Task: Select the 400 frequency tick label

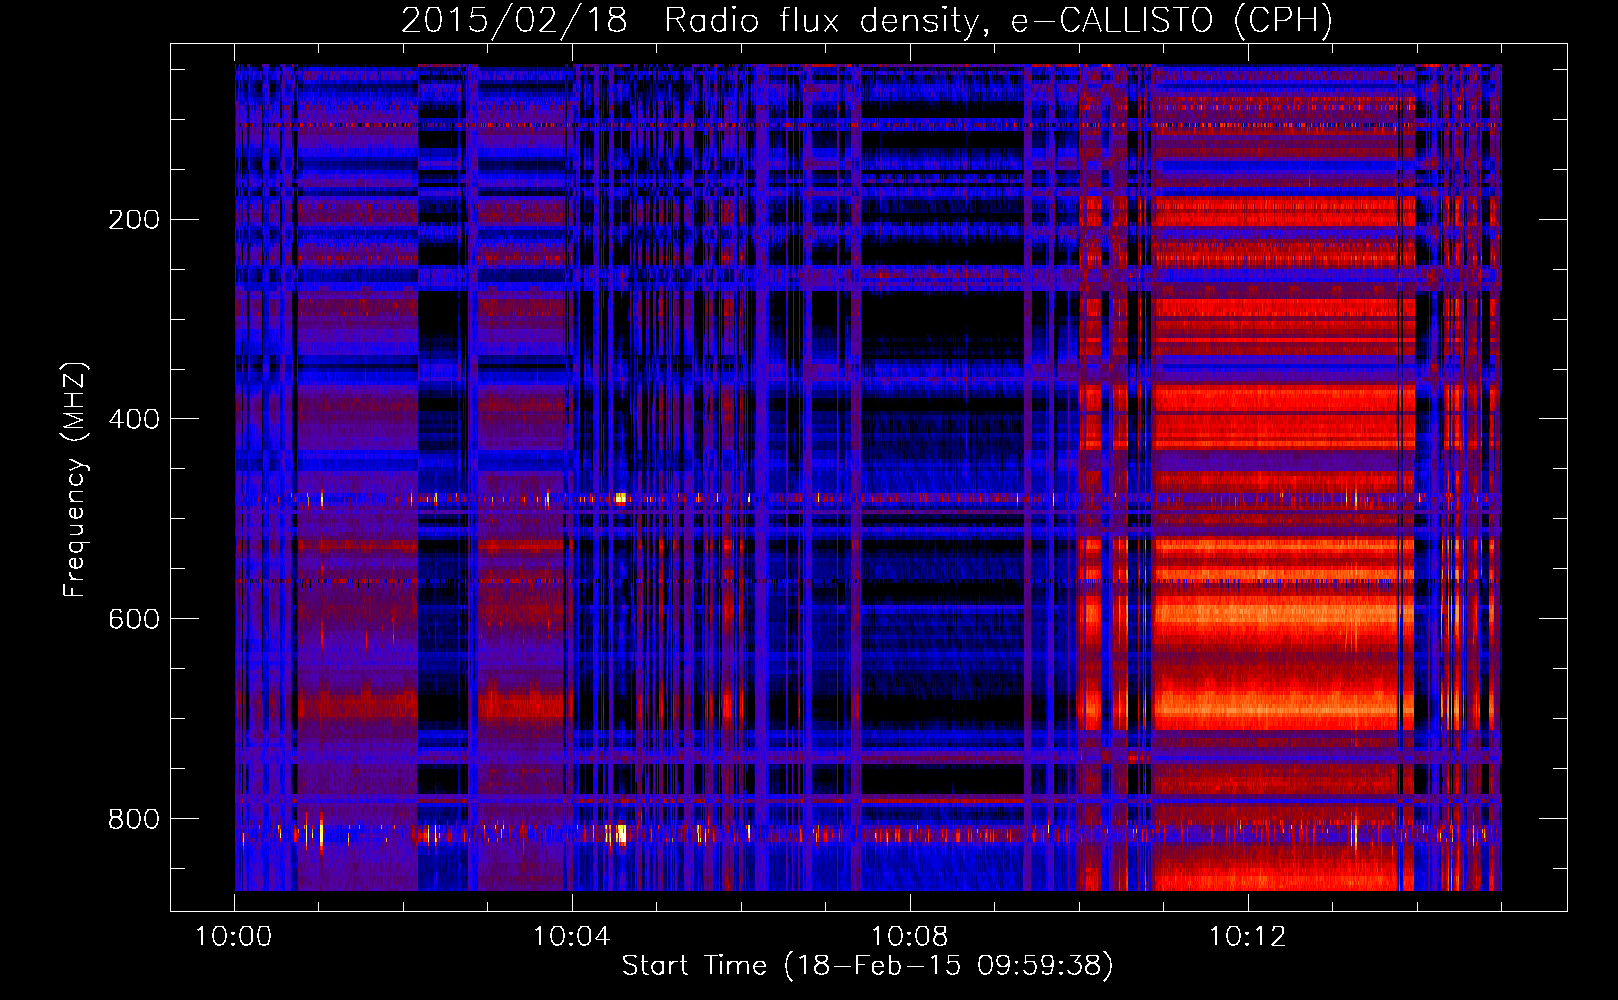Action: tap(134, 419)
